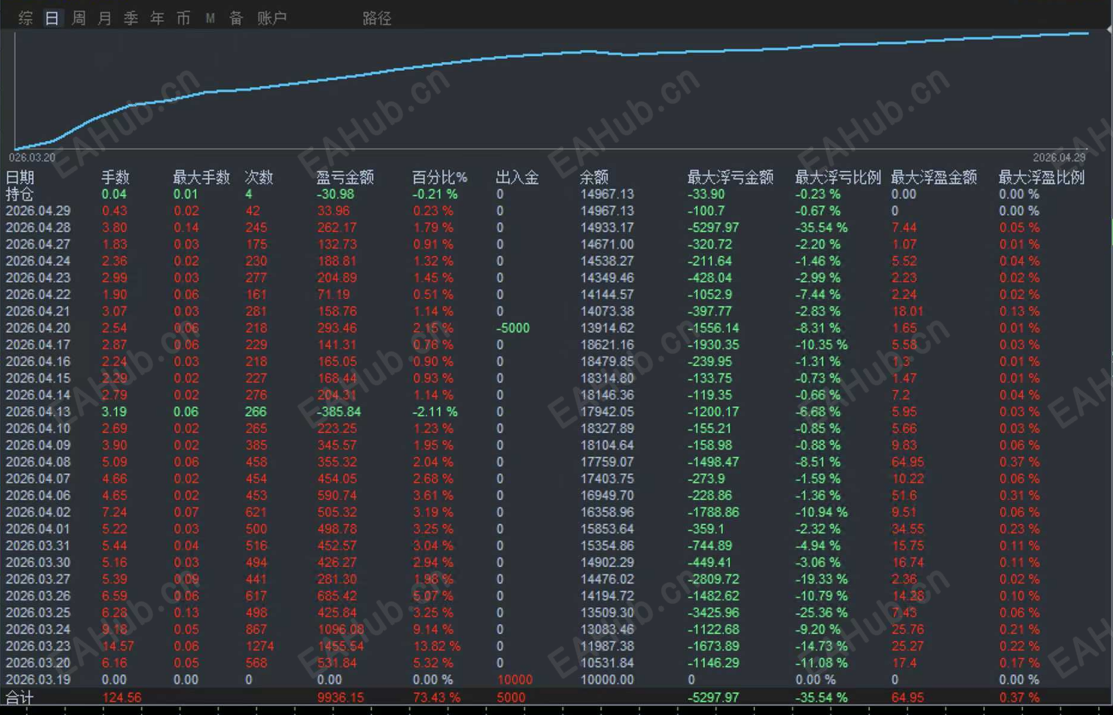Open the 账户 account menu
This screenshot has width=1113, height=715.
(x=272, y=17)
